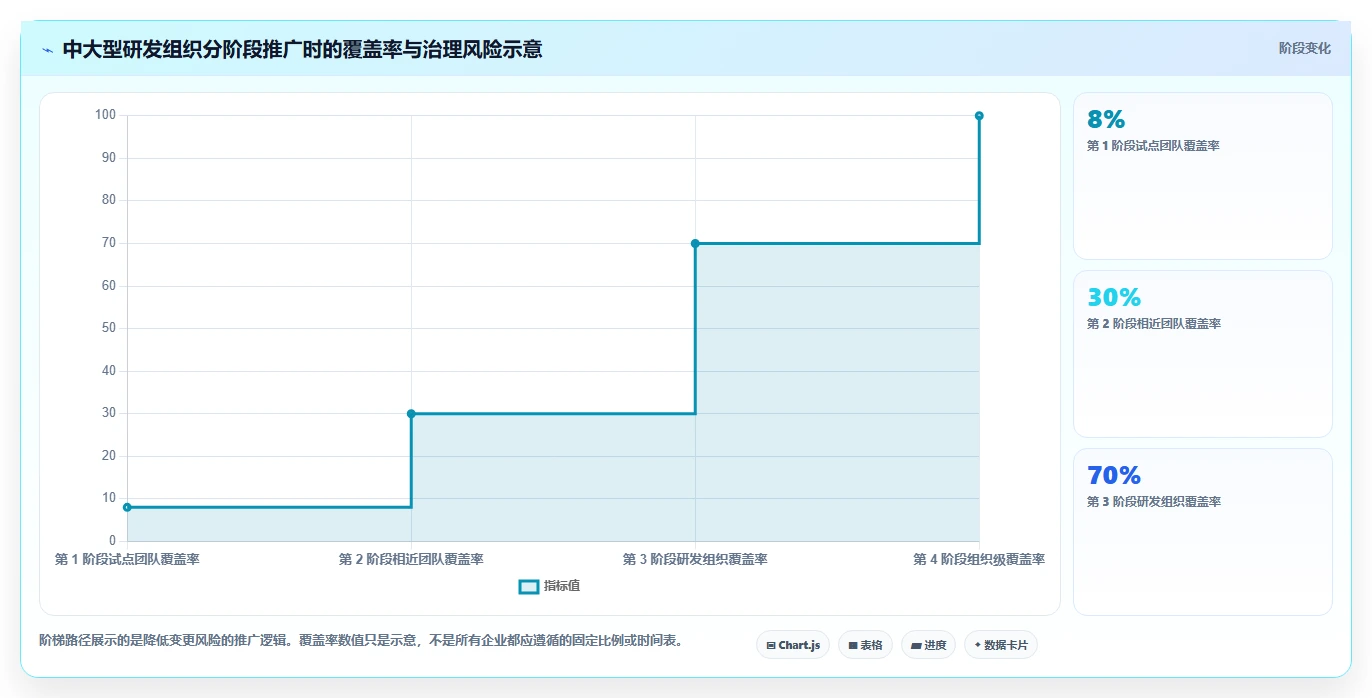
Task: Select the data point at value 30
Action: click(411, 413)
